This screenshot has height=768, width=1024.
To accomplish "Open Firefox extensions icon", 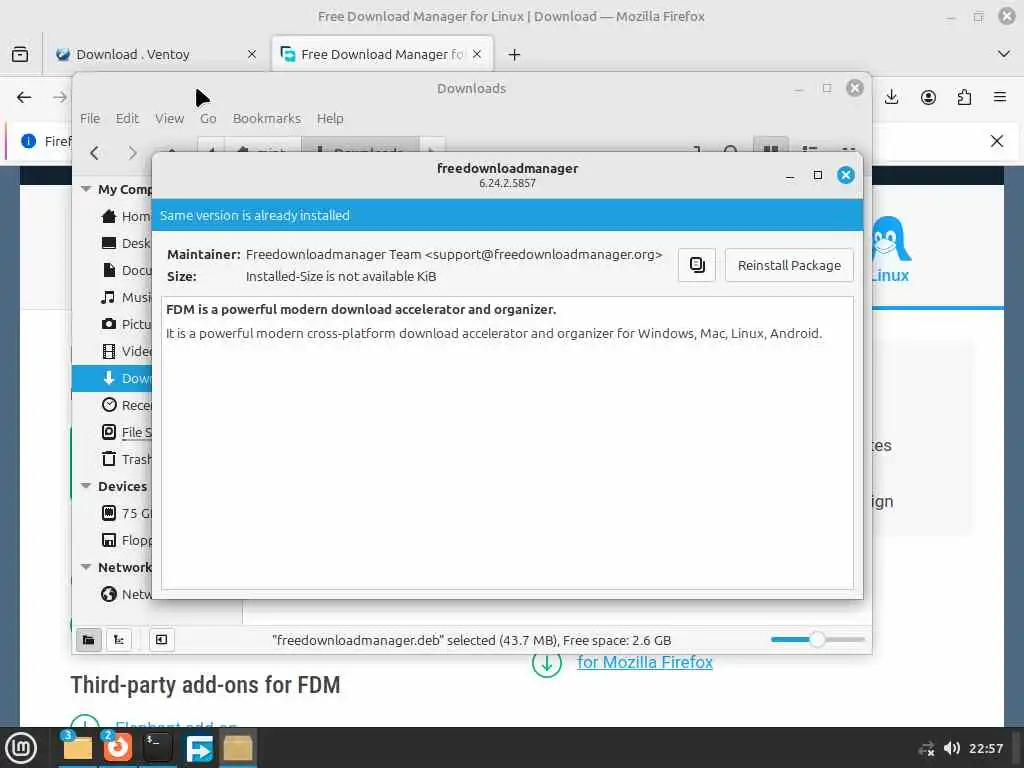I will coord(964,97).
